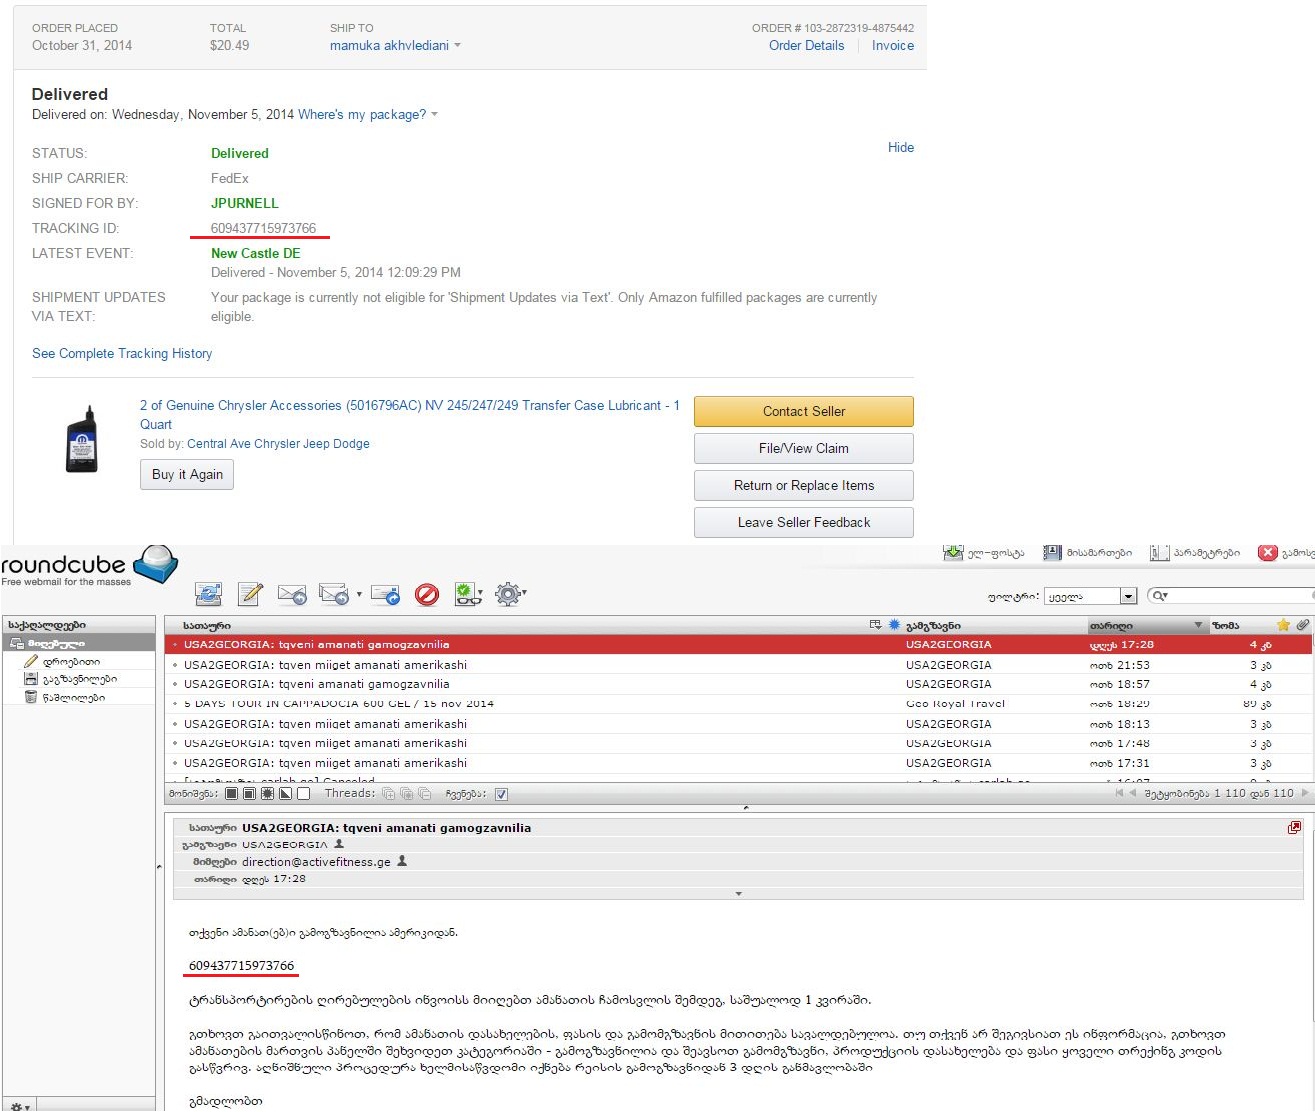Add sender USA2GEORGIA to contacts icon
The image size is (1315, 1112).
339,844
